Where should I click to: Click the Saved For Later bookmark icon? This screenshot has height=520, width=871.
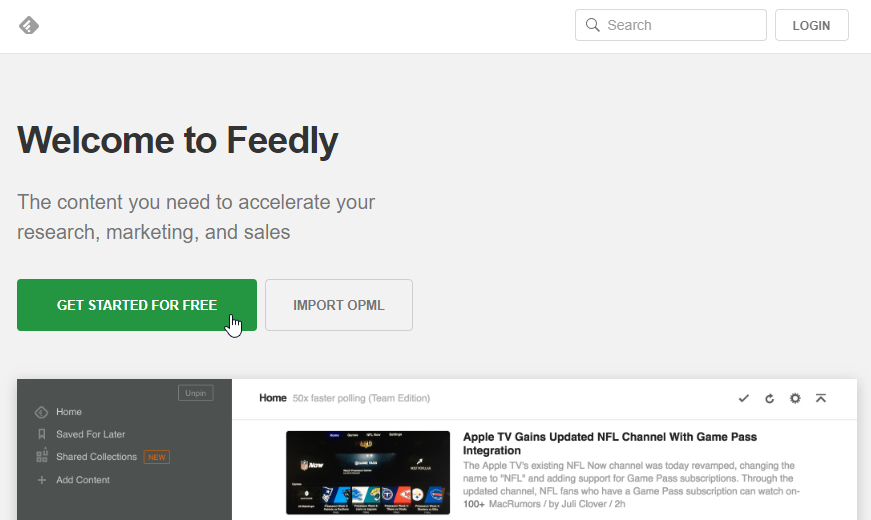click(42, 434)
